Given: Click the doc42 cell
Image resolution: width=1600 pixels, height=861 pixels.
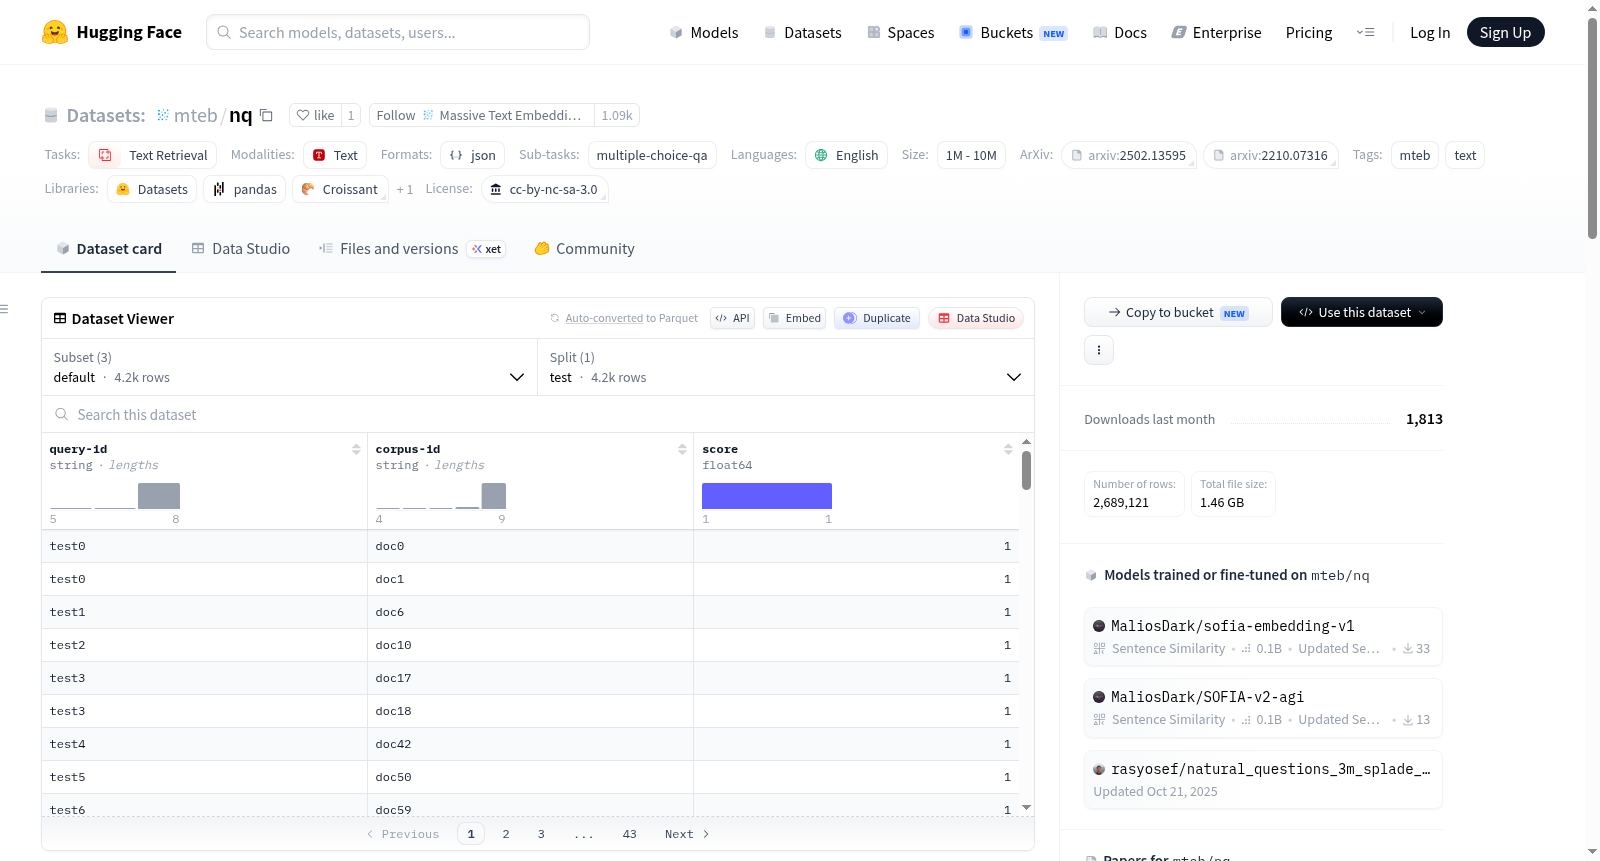Looking at the screenshot, I should tap(530, 744).
